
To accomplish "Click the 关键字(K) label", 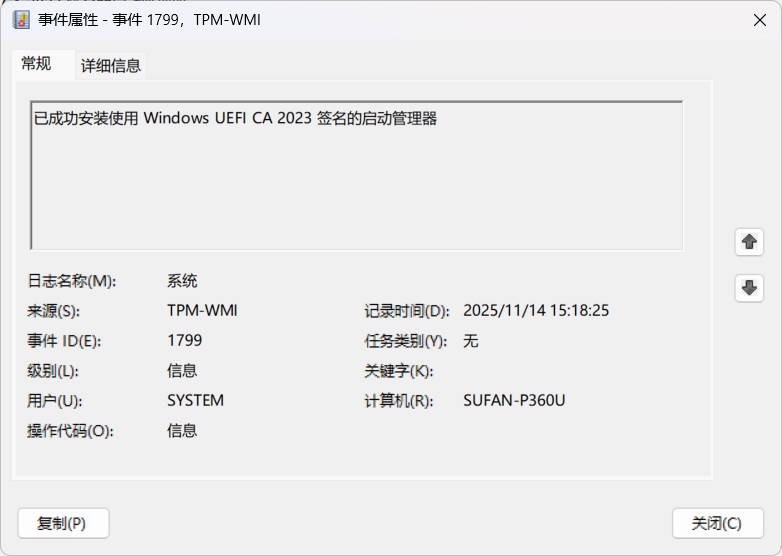I will pos(398,371).
